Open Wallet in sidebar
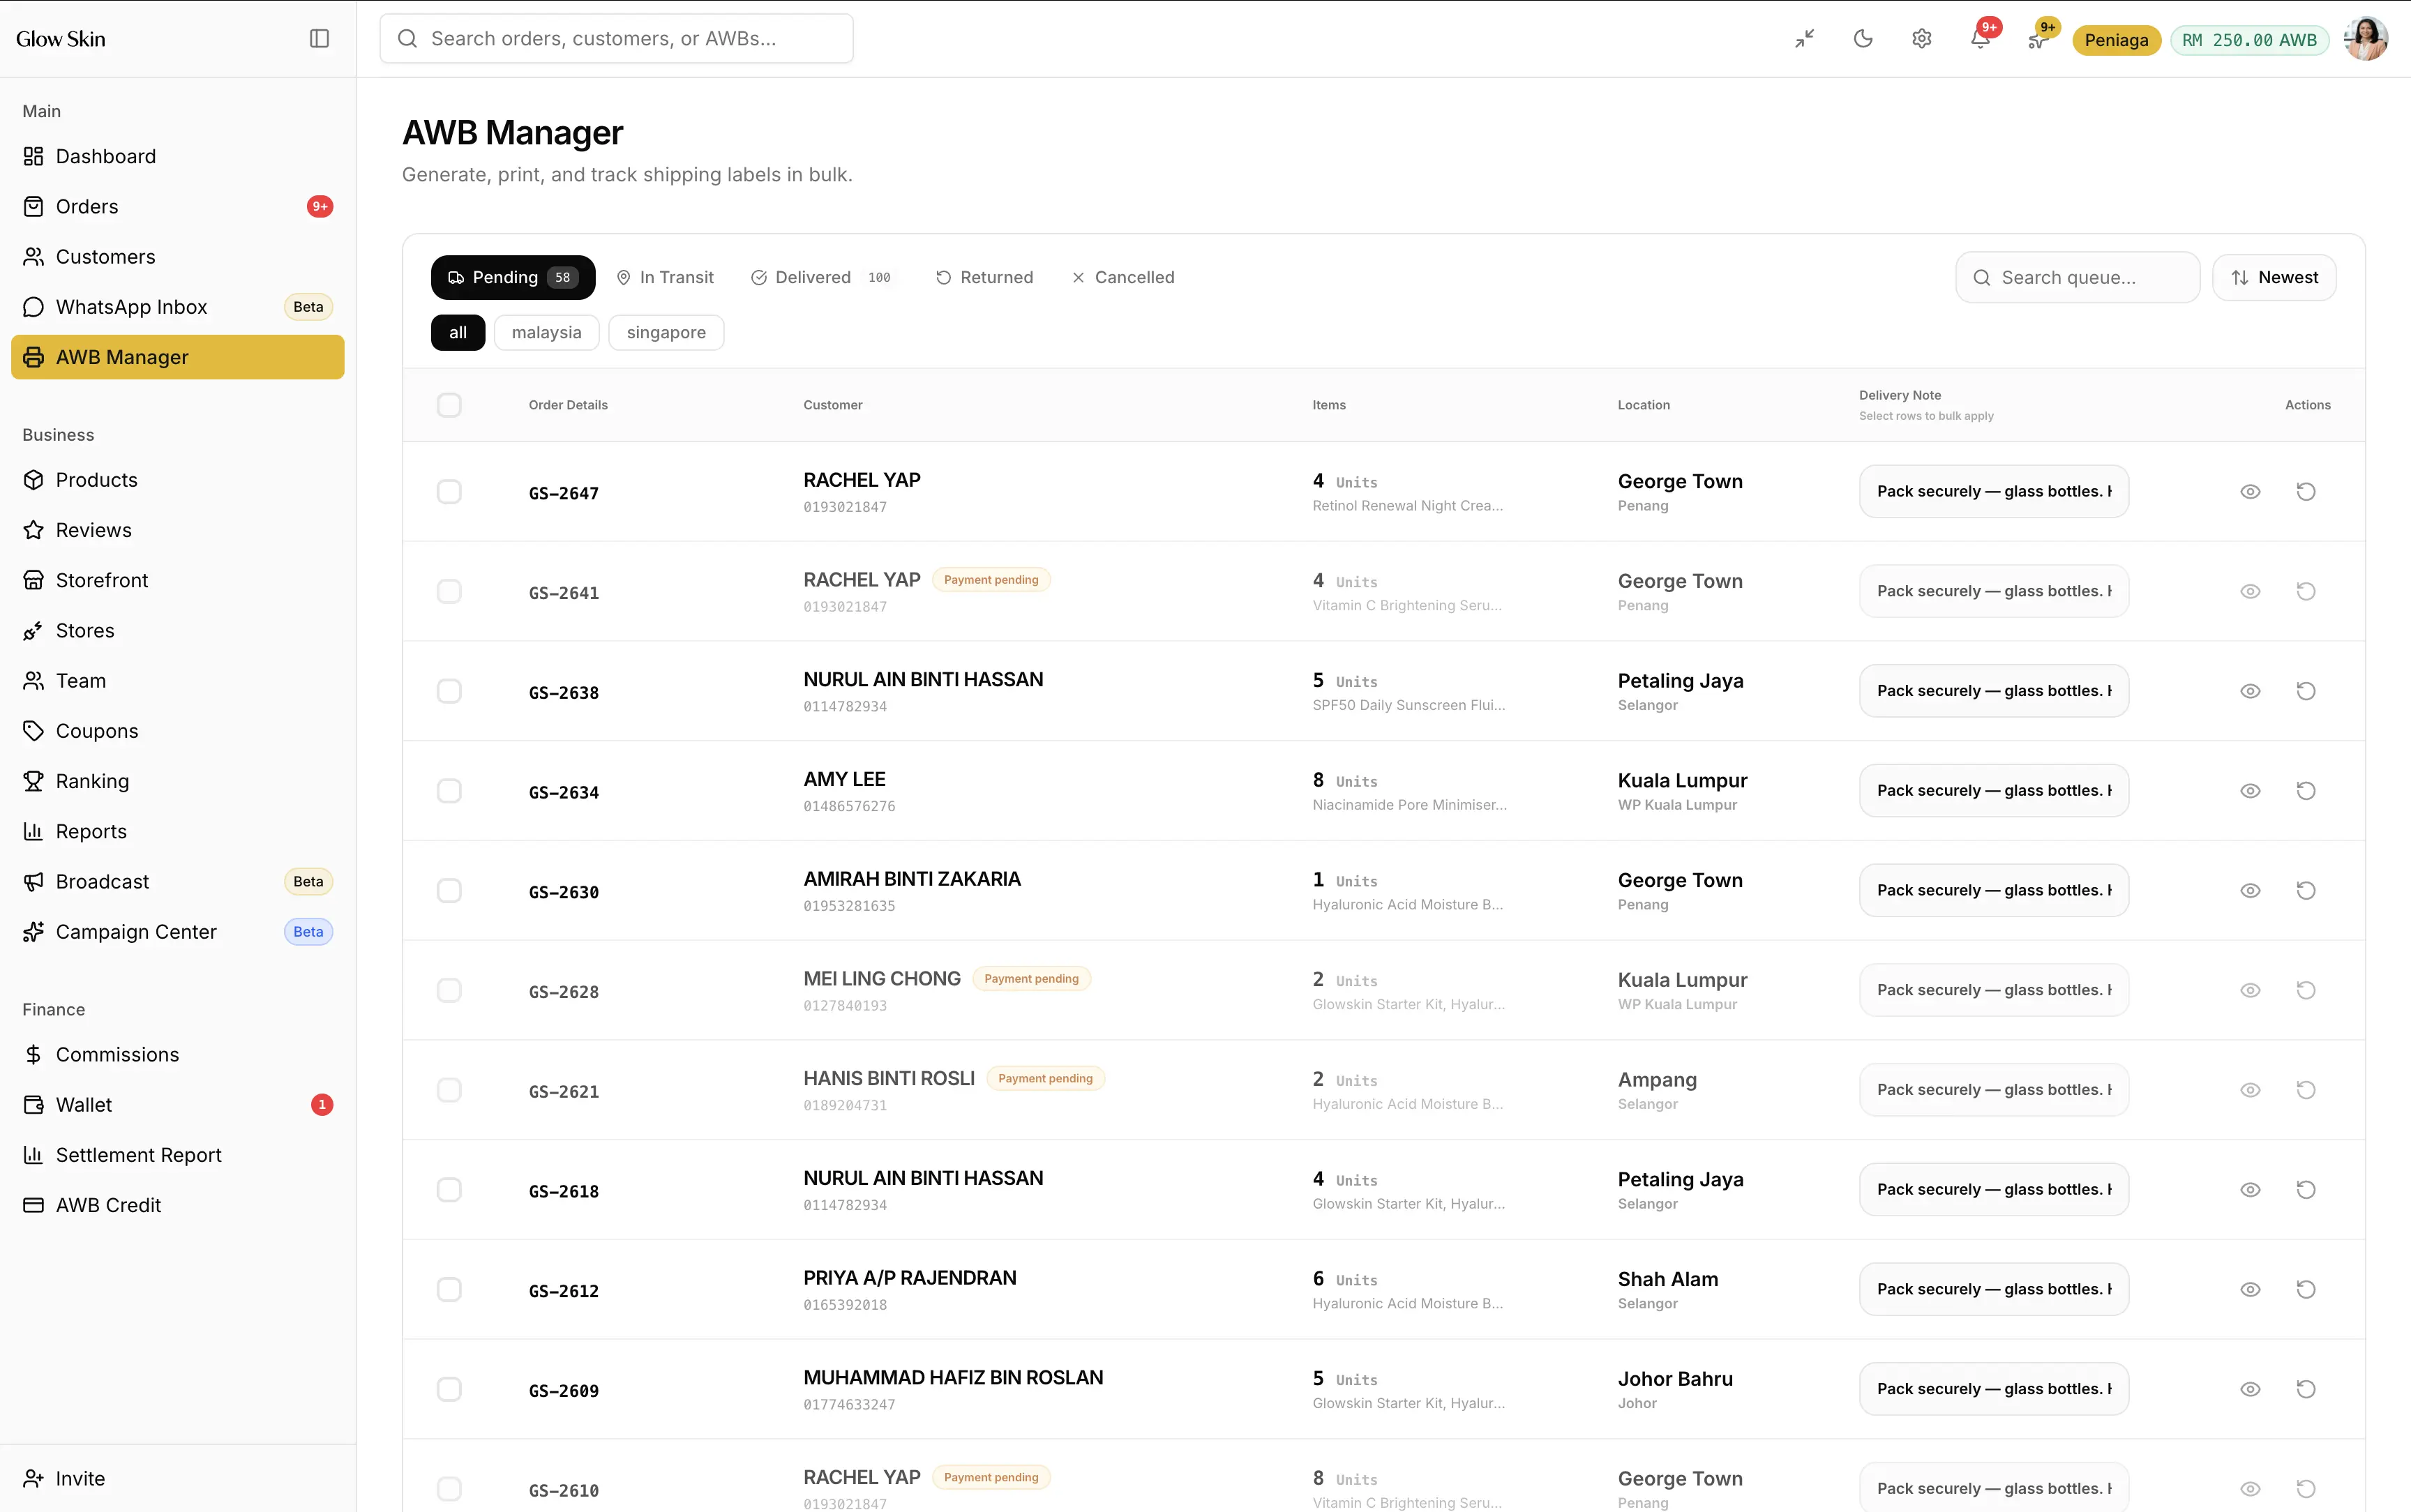 (x=177, y=1104)
